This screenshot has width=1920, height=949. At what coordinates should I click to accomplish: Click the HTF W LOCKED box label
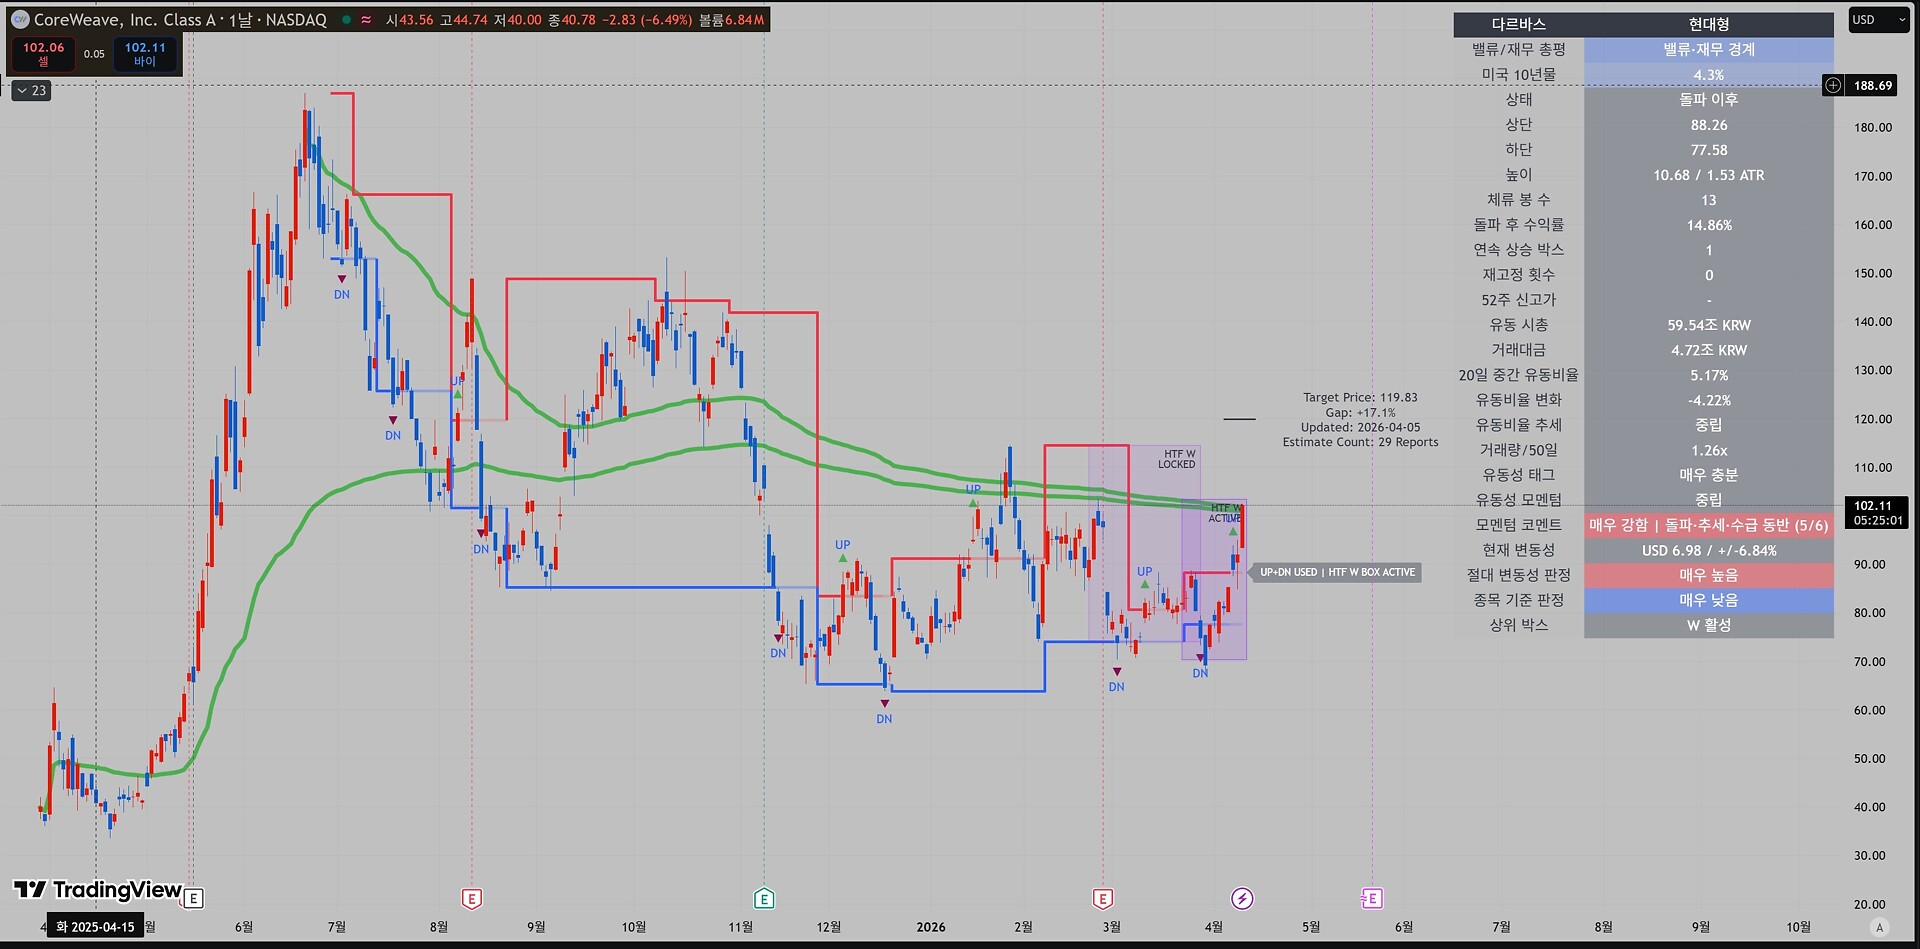(1177, 459)
